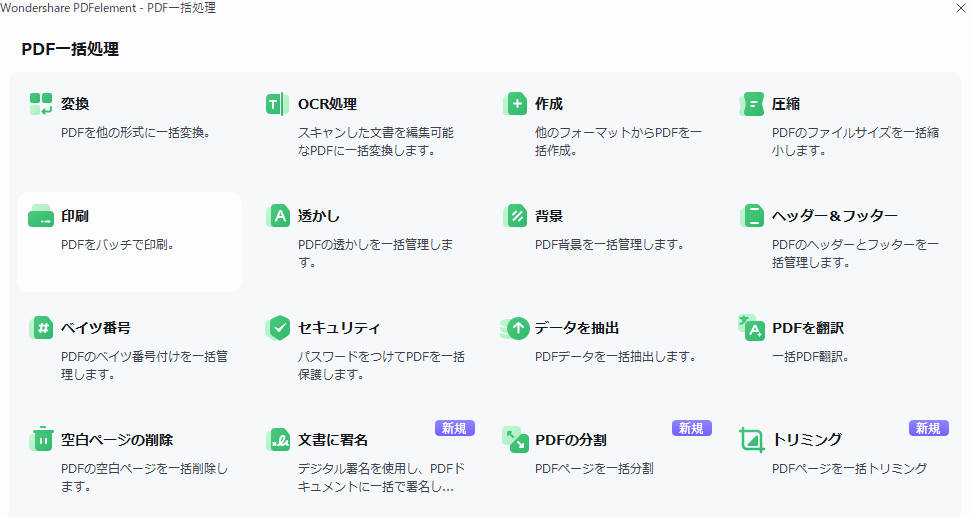Select the 印刷 batch print title
Image resolution: width=971 pixels, height=517 pixels.
tap(75, 216)
